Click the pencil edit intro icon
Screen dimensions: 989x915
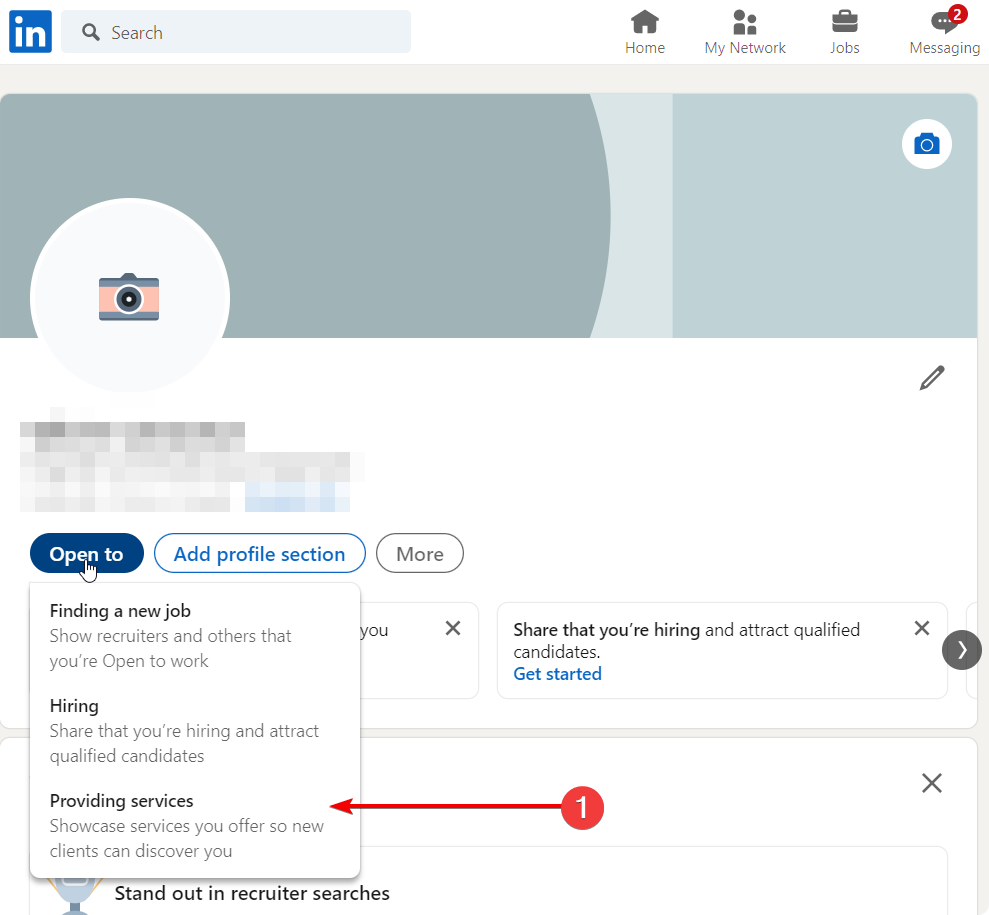pos(932,378)
